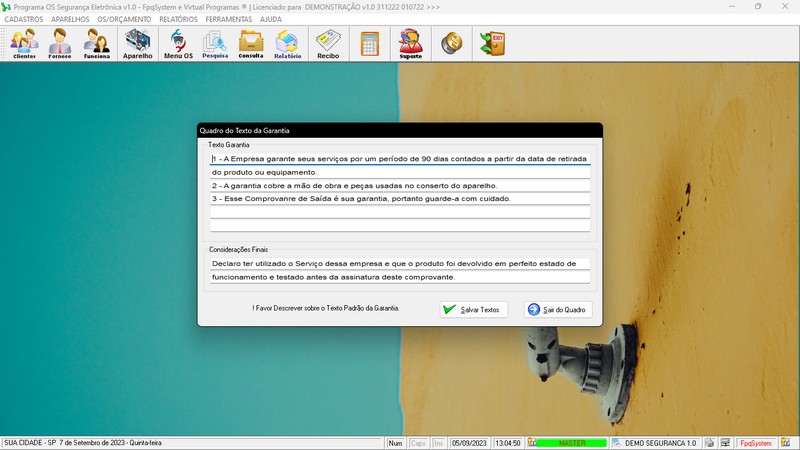This screenshot has width=800, height=450.
Task: Click the gold coin finance icon
Action: 452,43
